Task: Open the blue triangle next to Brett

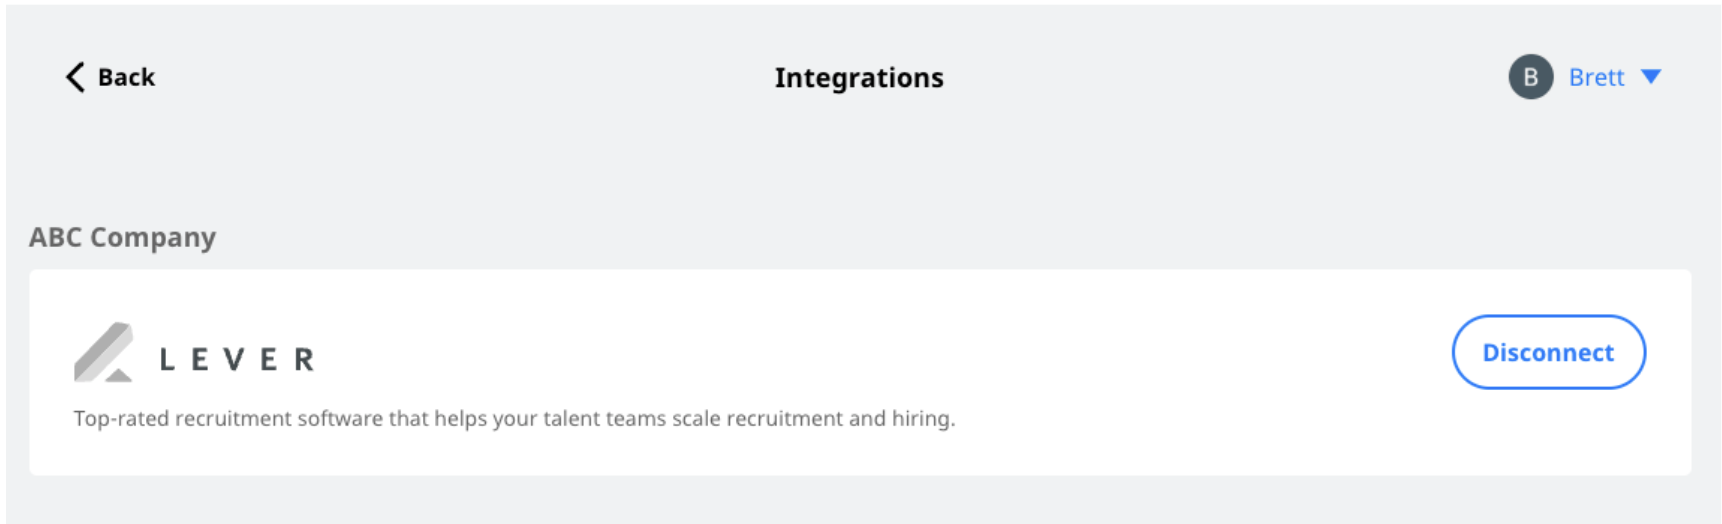Action: point(1651,77)
